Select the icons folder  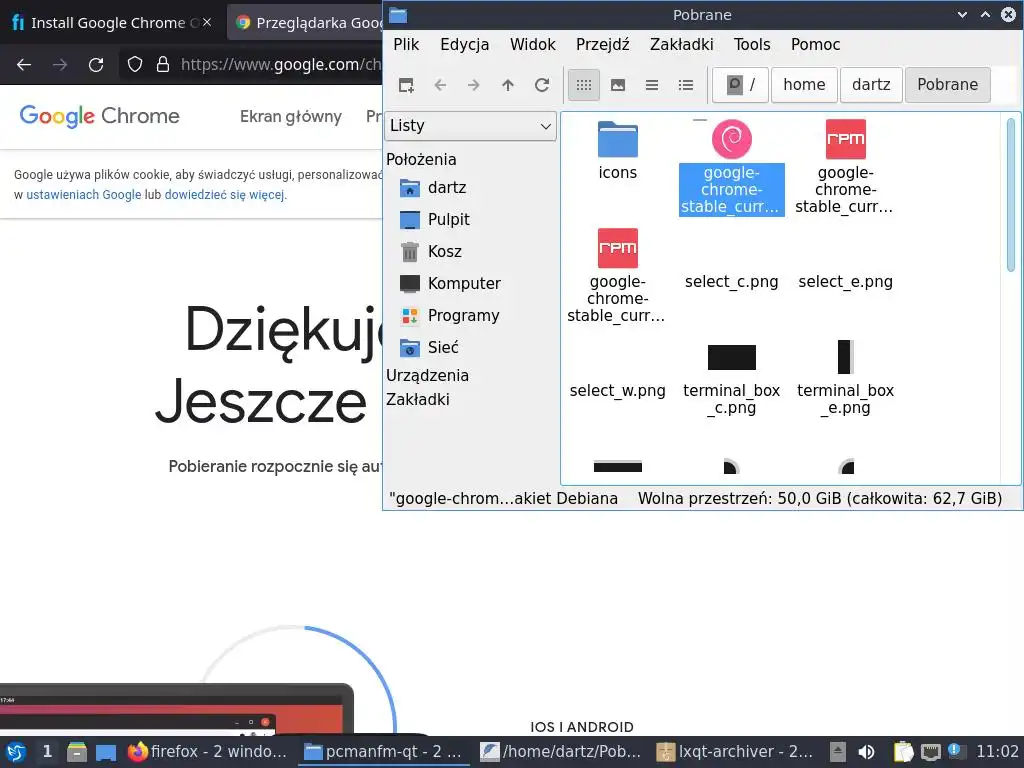coord(617,150)
